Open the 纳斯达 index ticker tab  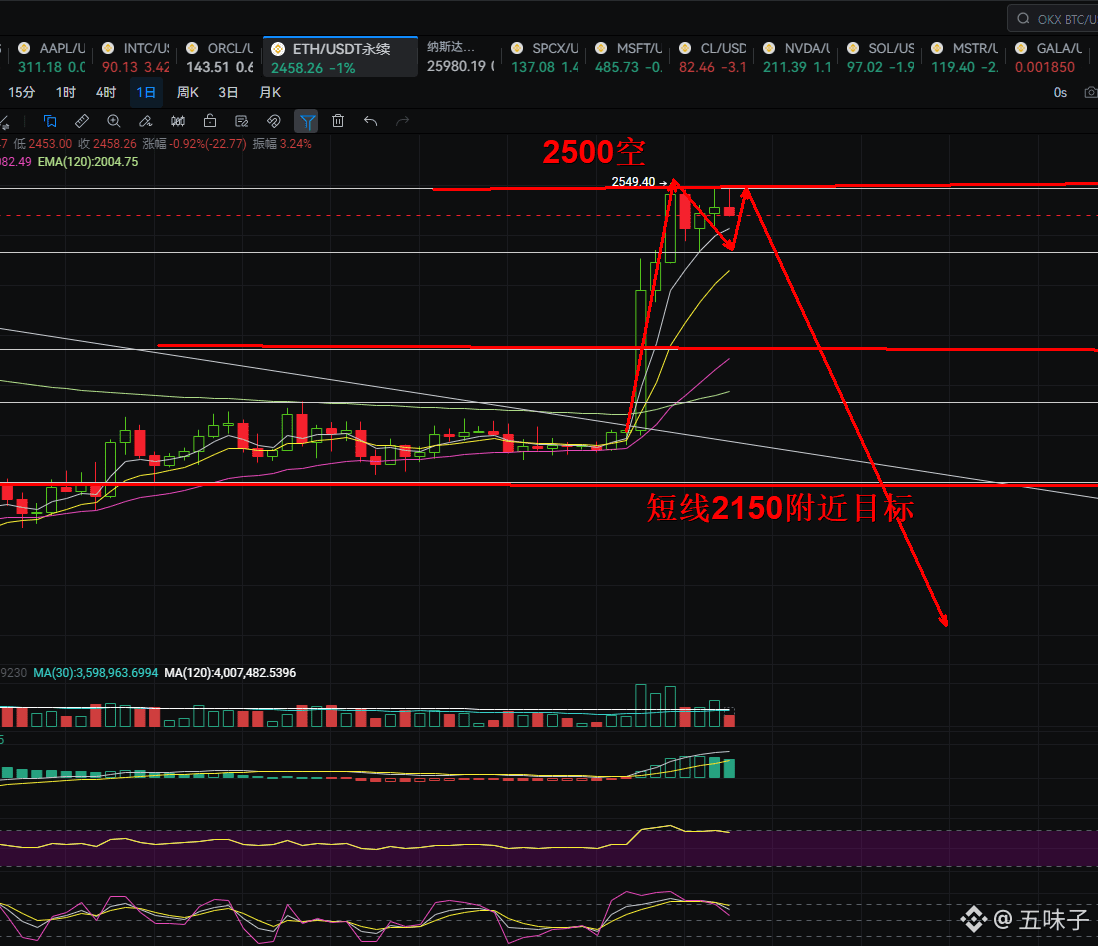pyautogui.click(x=461, y=57)
